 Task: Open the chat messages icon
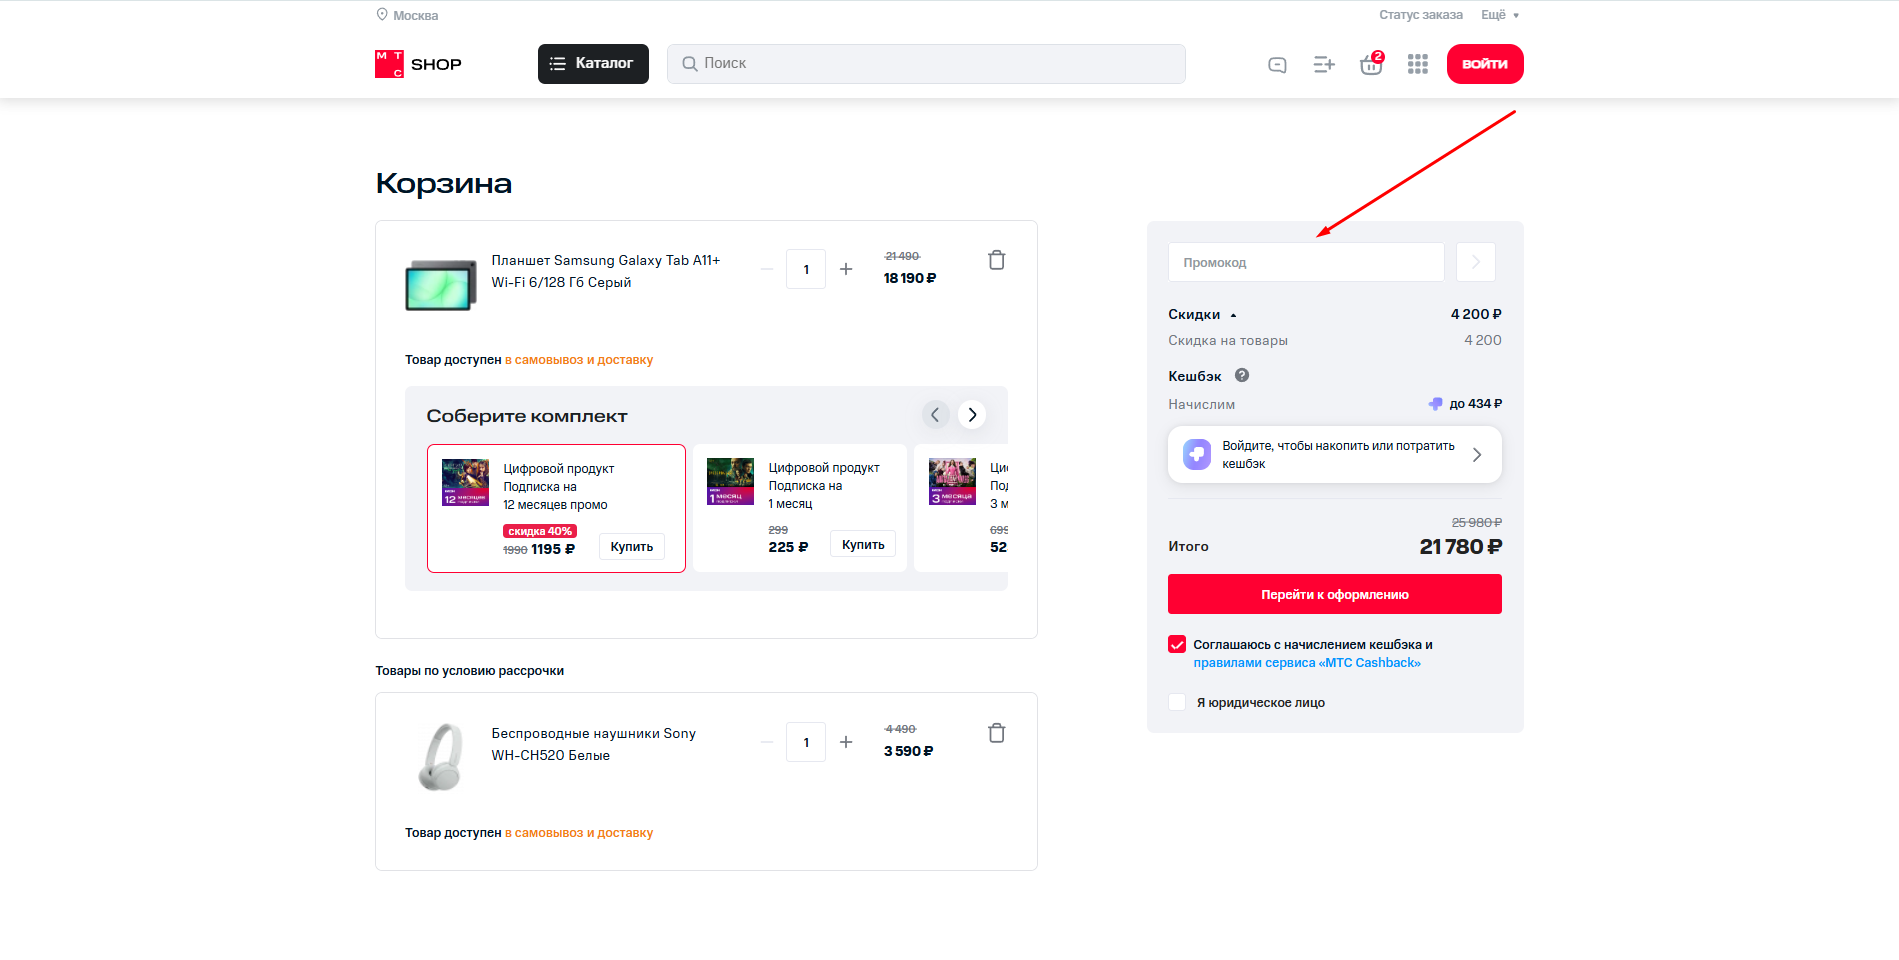pyautogui.click(x=1277, y=65)
